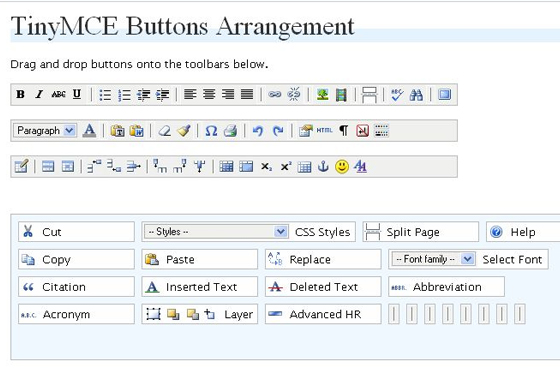The image size is (560, 368).
Task: Toggle Italic formatting button
Action: (x=39, y=94)
